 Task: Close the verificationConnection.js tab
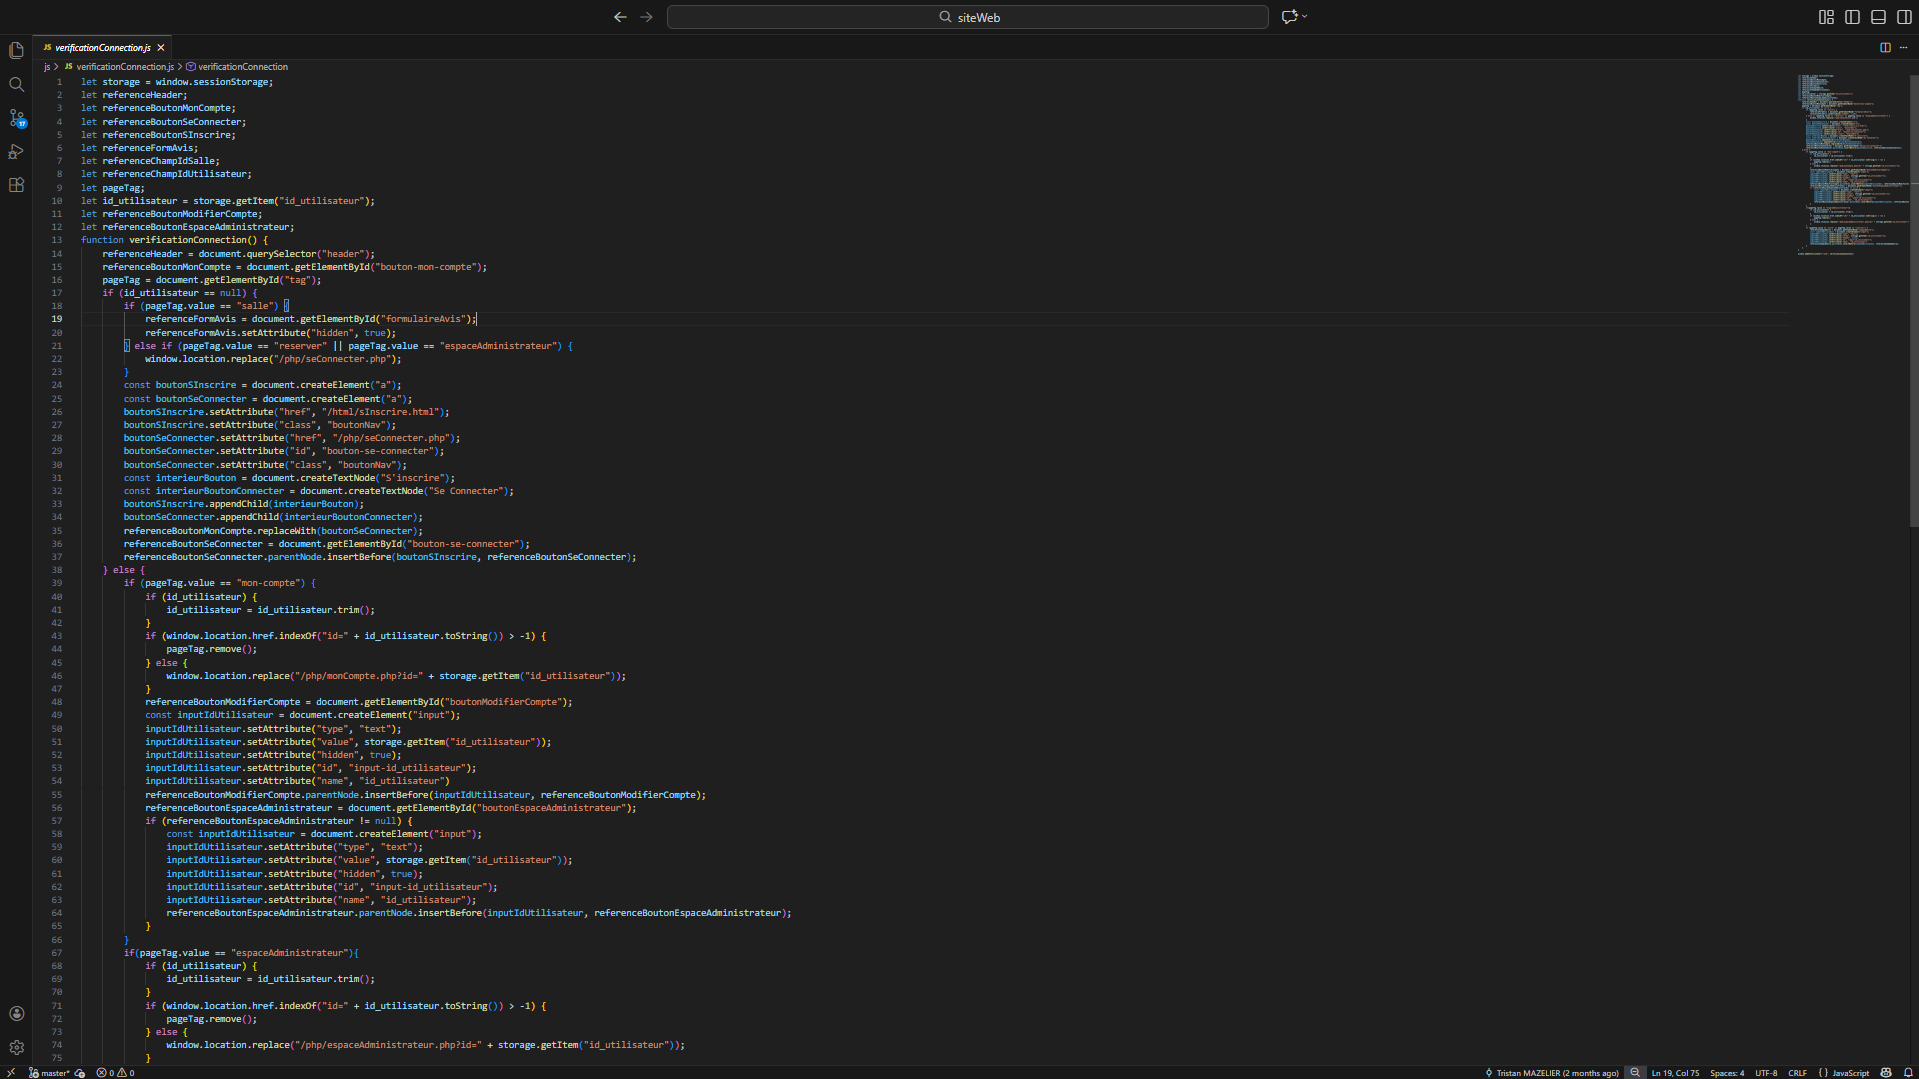(161, 48)
